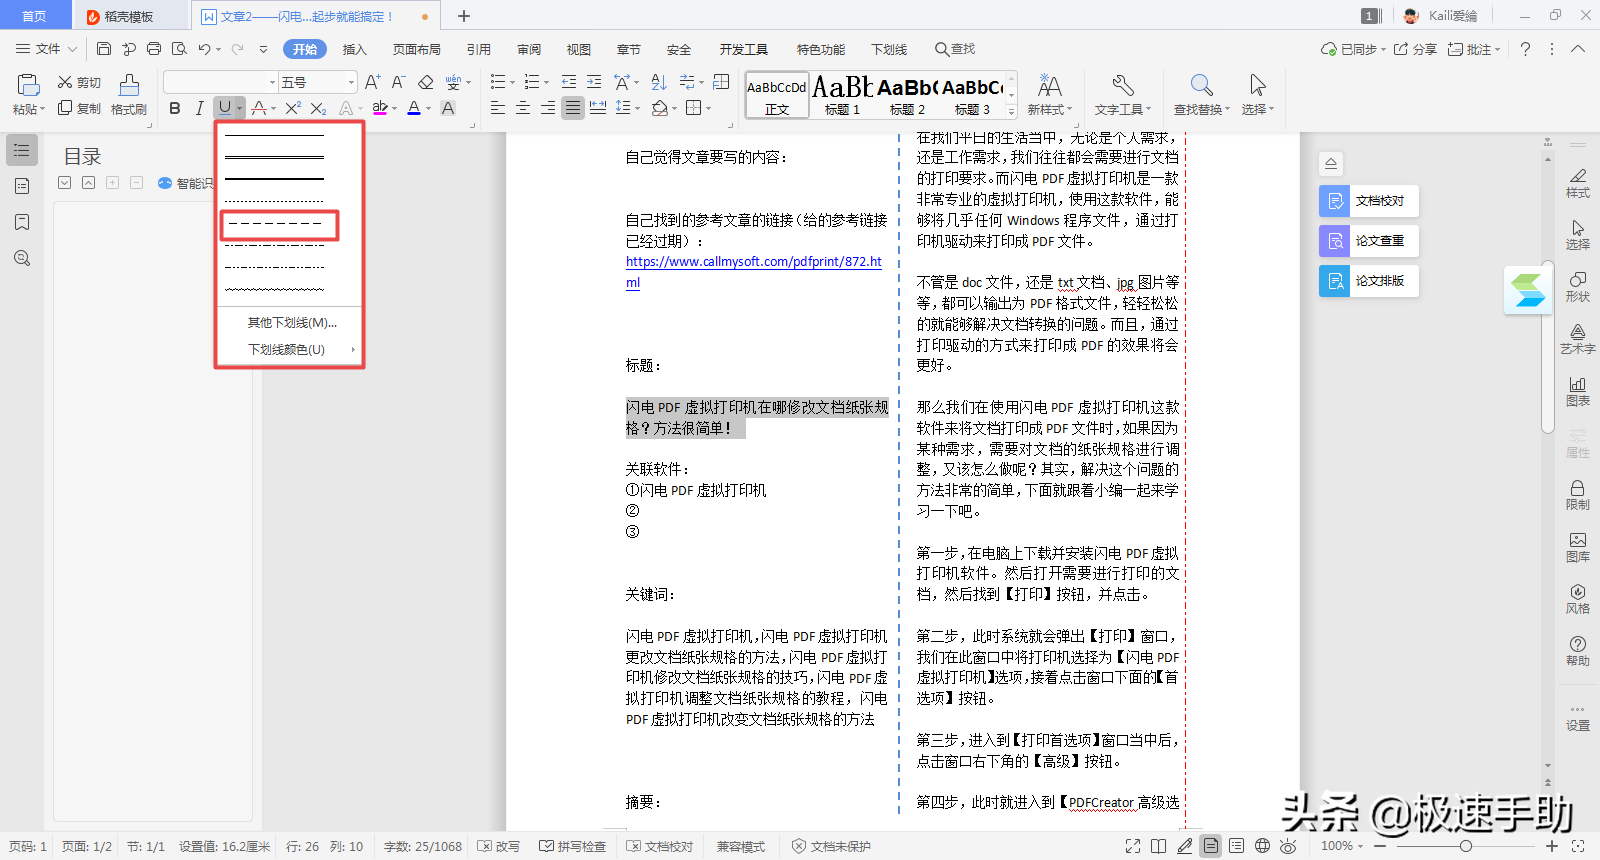Toggle bold formatting
The width and height of the screenshot is (1600, 860).
point(175,108)
